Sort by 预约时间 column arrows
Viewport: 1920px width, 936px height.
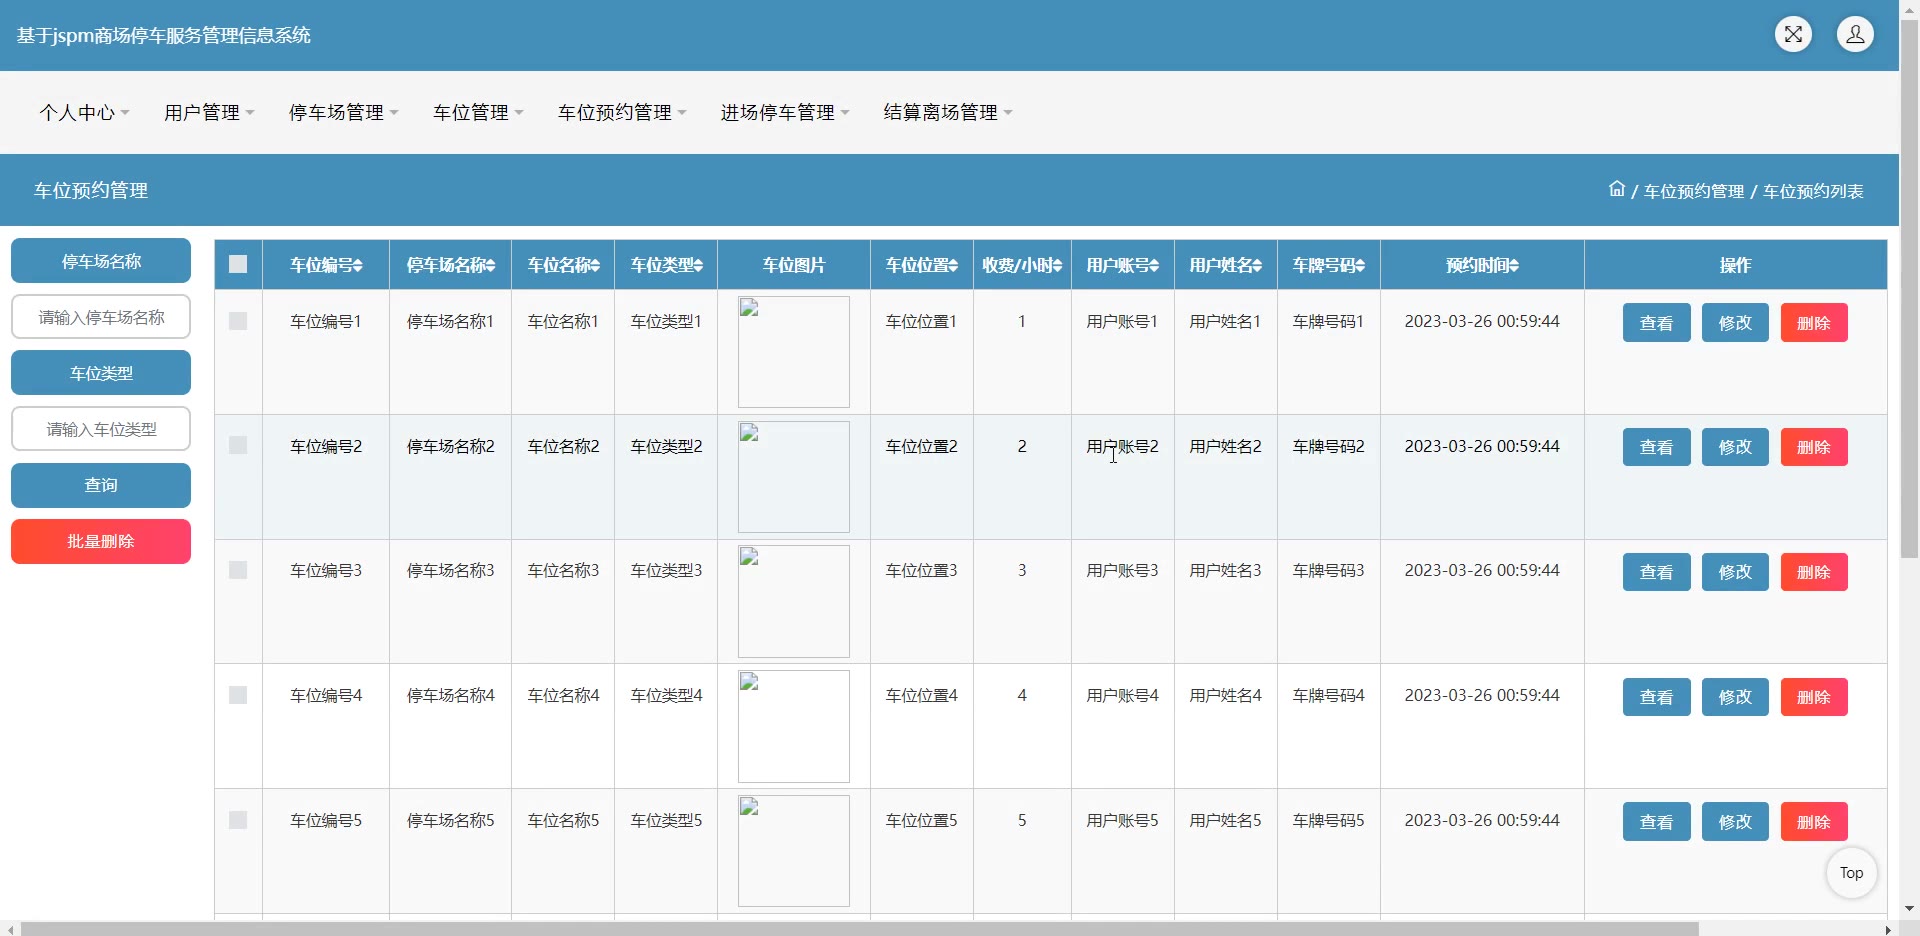click(x=1514, y=266)
